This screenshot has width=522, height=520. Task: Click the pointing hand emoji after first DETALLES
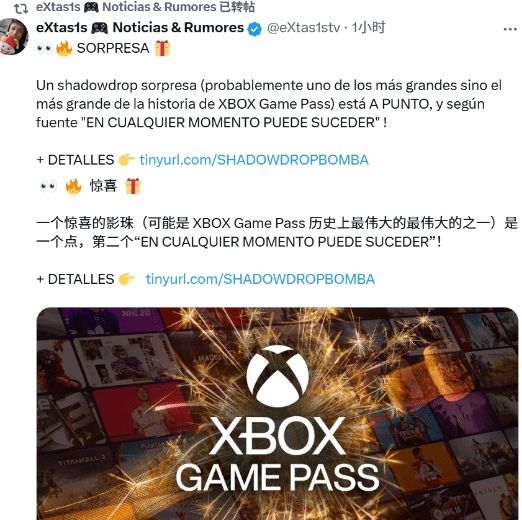(x=126, y=160)
